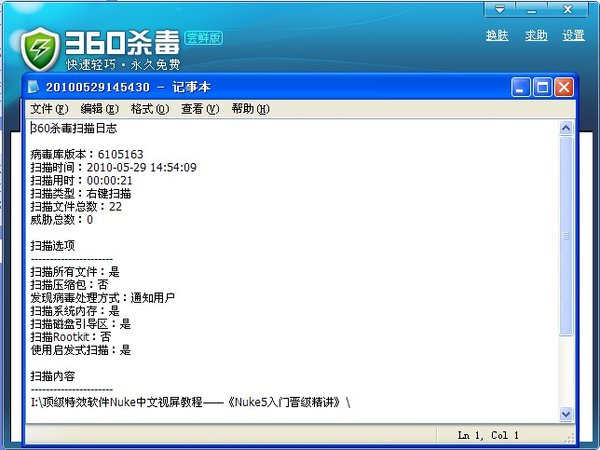The image size is (600, 450).
Task: Click the Ln 1, Col 1 status bar
Action: click(489, 435)
